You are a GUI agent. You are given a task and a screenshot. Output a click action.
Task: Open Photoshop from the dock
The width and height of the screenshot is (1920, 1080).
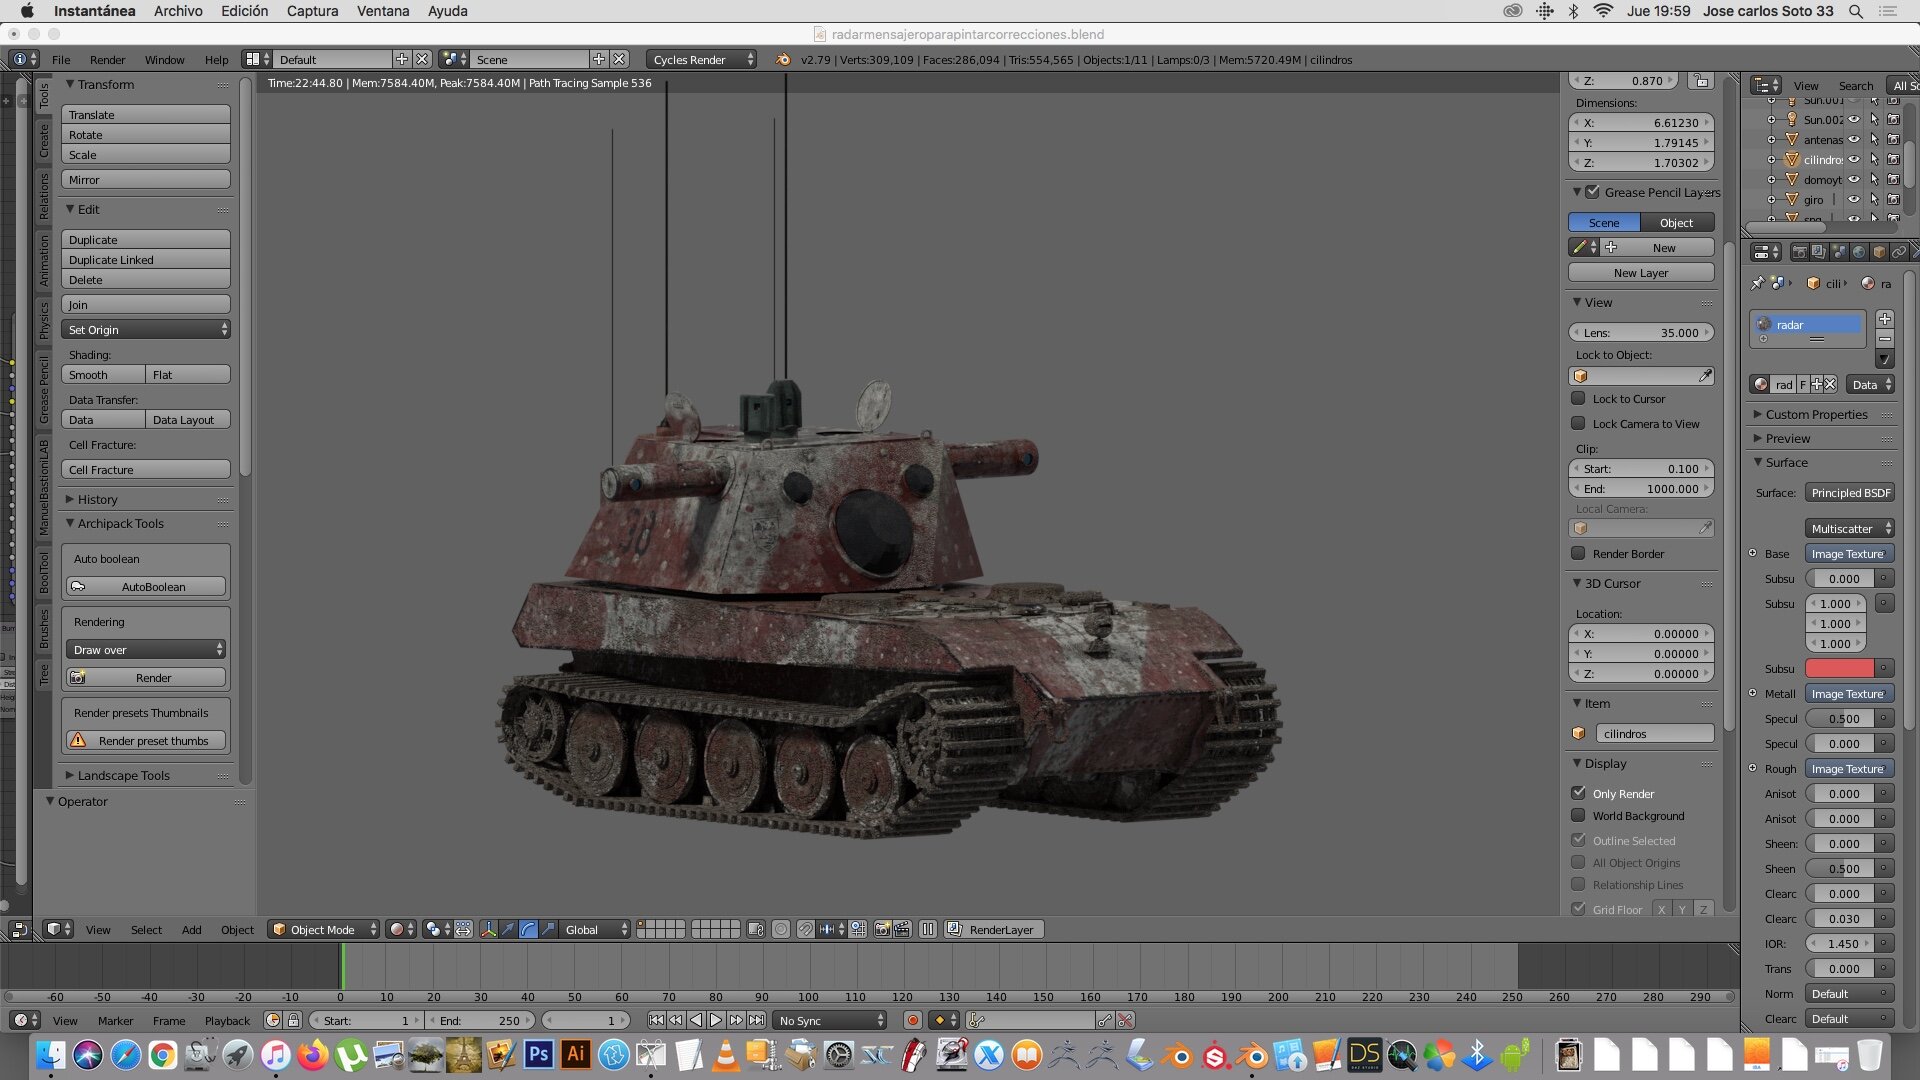point(538,1054)
